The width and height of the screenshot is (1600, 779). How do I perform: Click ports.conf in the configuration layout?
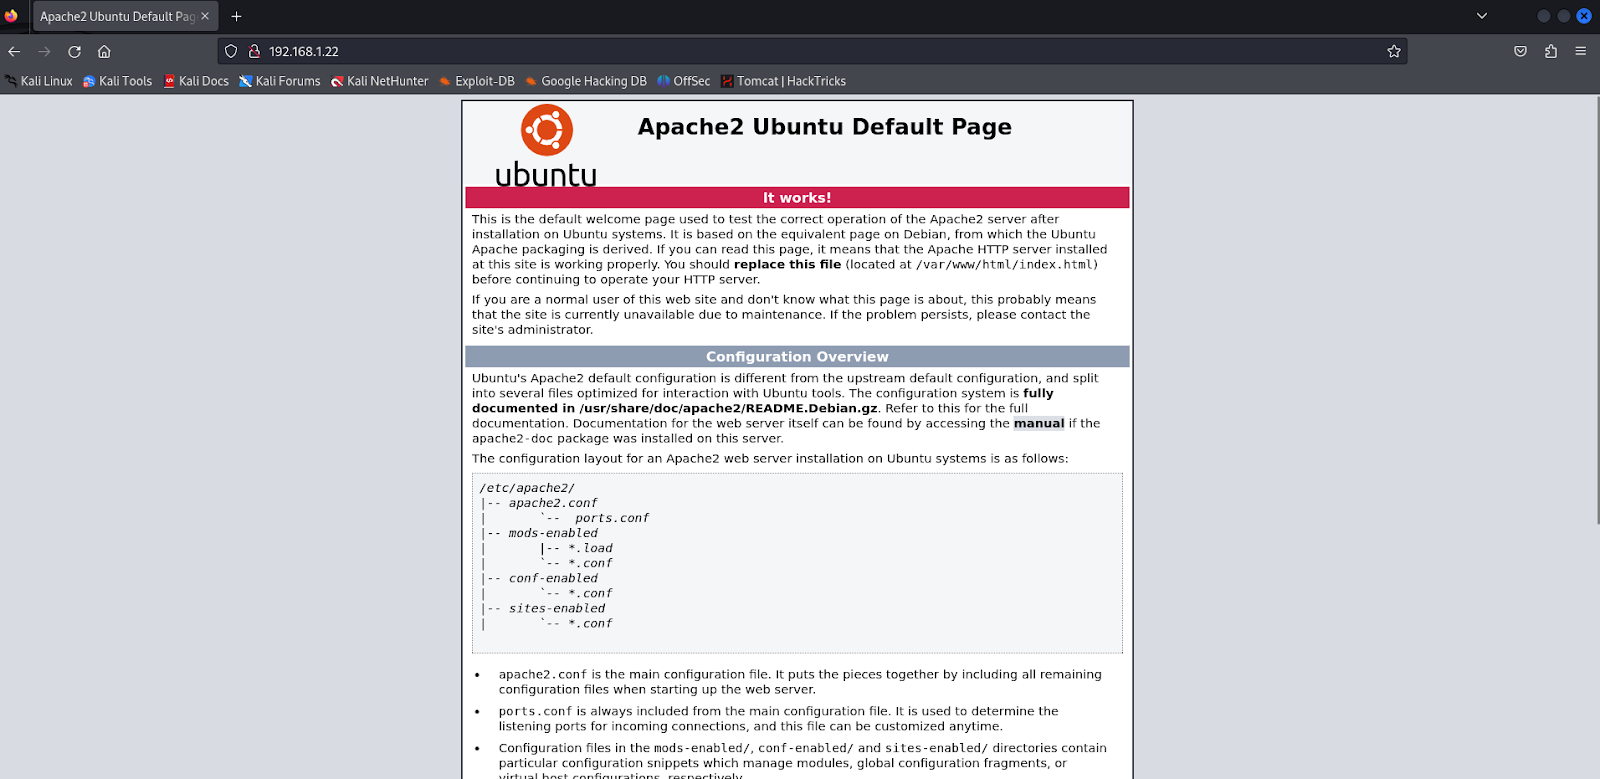tap(612, 518)
